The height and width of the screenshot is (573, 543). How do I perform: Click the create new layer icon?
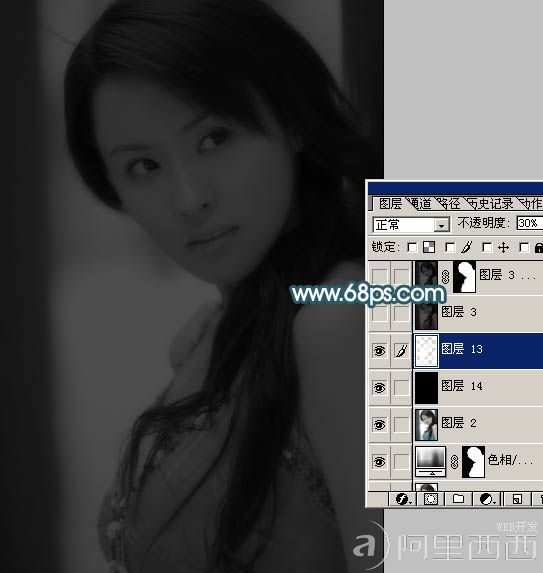click(x=517, y=499)
